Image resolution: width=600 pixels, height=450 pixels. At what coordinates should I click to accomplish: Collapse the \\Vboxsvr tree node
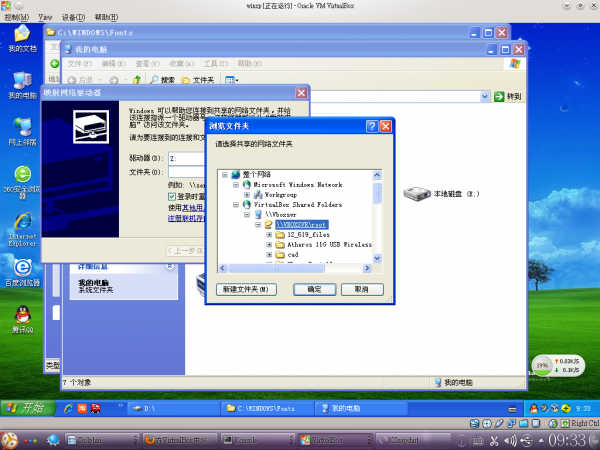247,215
